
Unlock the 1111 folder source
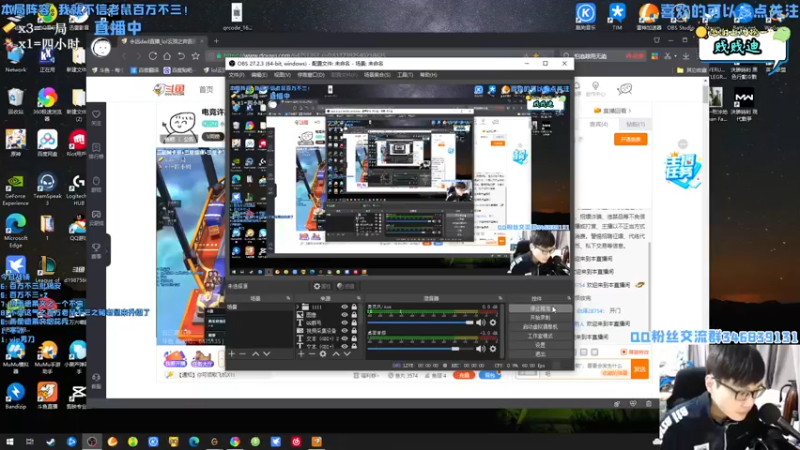coord(354,307)
